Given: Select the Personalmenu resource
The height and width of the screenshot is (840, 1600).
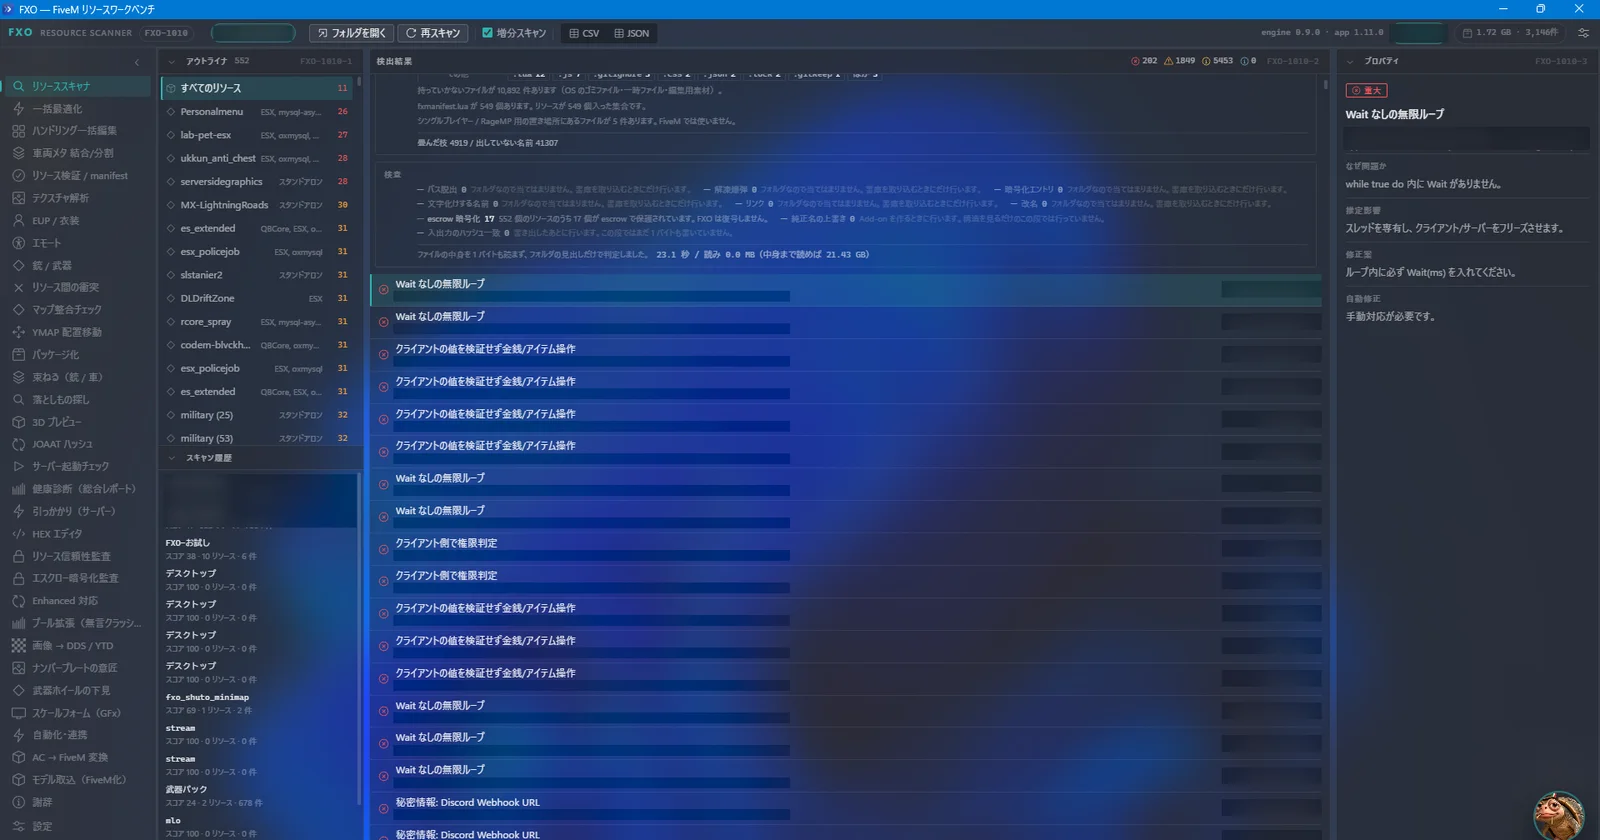Looking at the screenshot, I should [x=257, y=112].
